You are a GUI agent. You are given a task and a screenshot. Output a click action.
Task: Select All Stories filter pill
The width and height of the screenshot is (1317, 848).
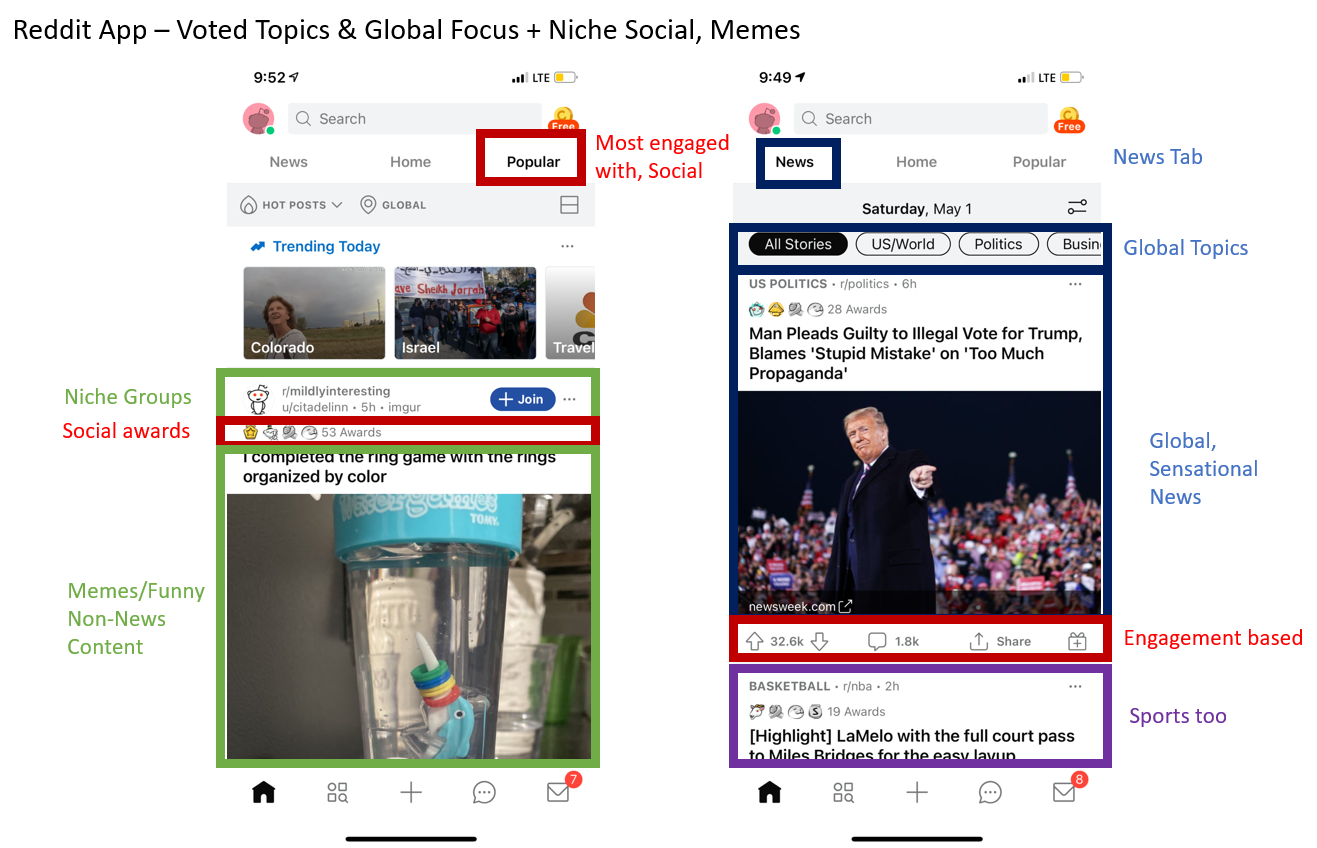(x=798, y=244)
